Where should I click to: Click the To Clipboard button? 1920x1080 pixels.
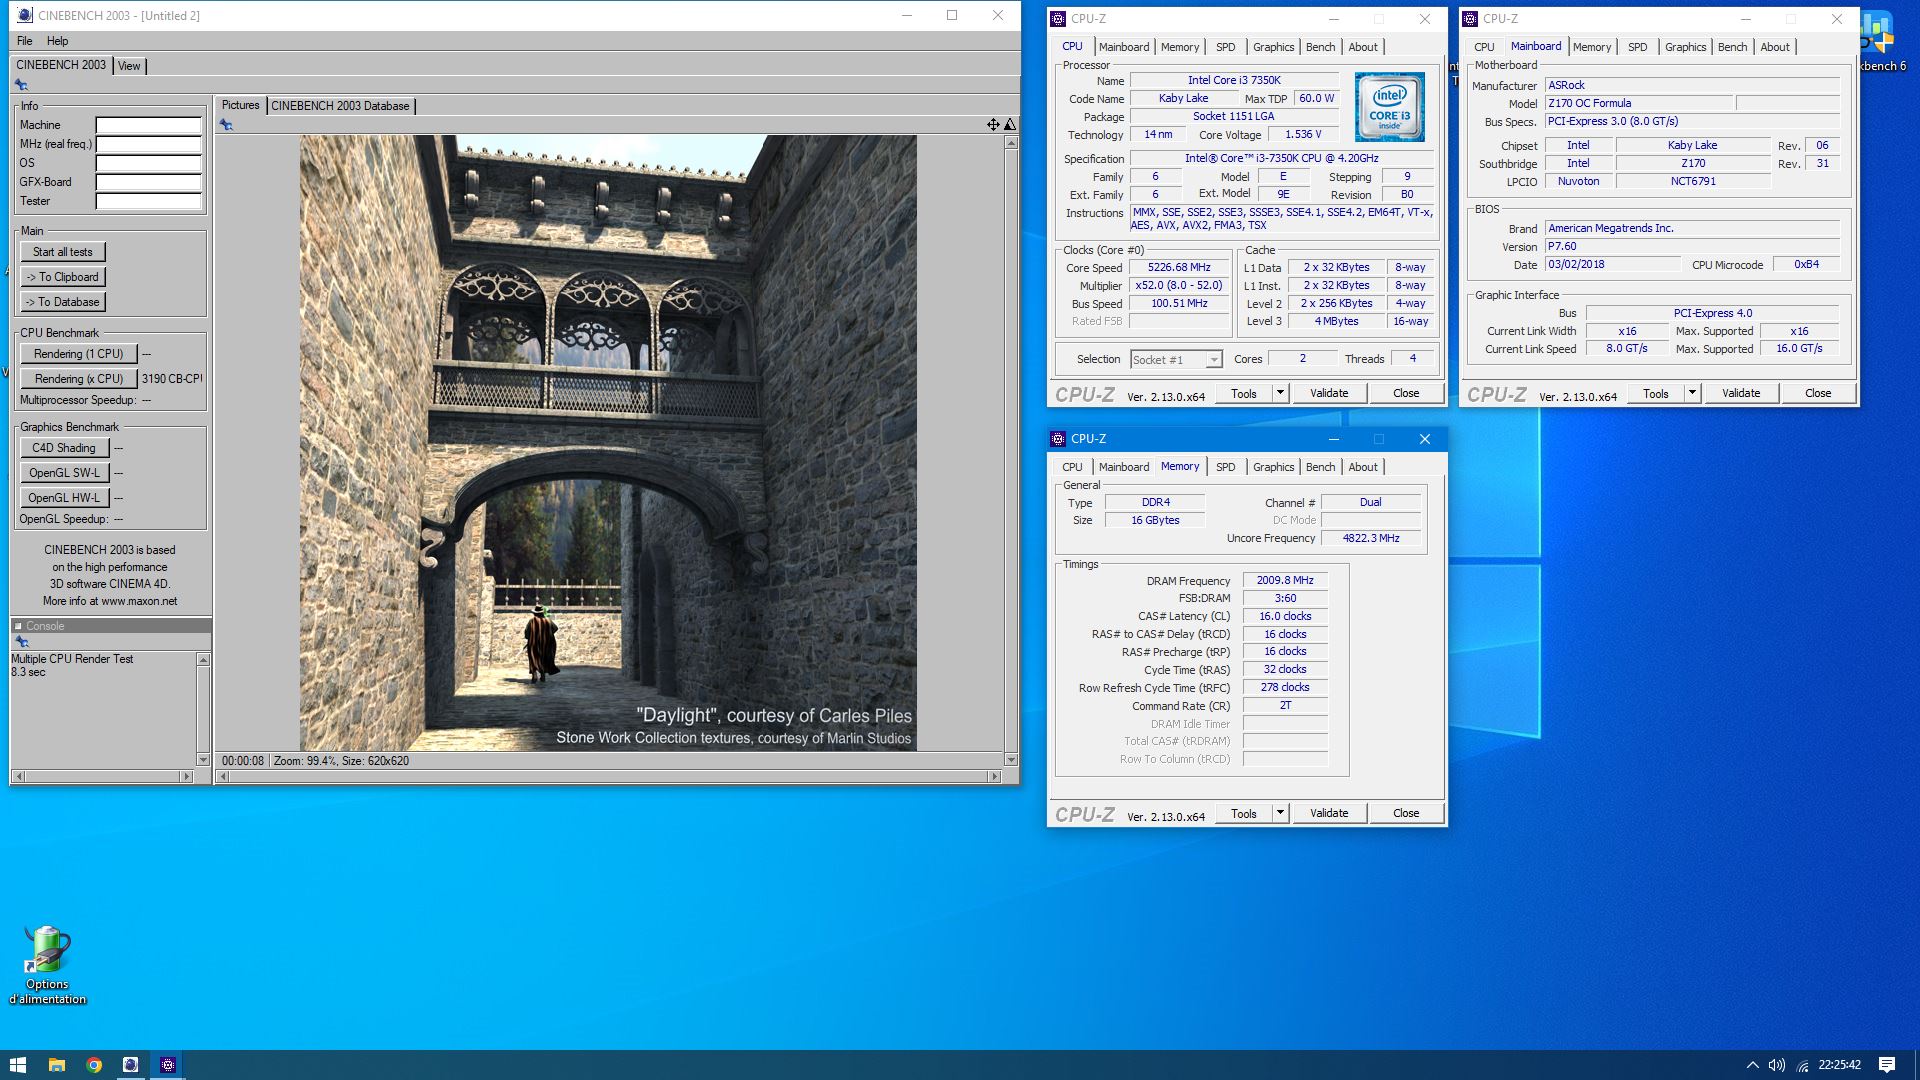63,277
